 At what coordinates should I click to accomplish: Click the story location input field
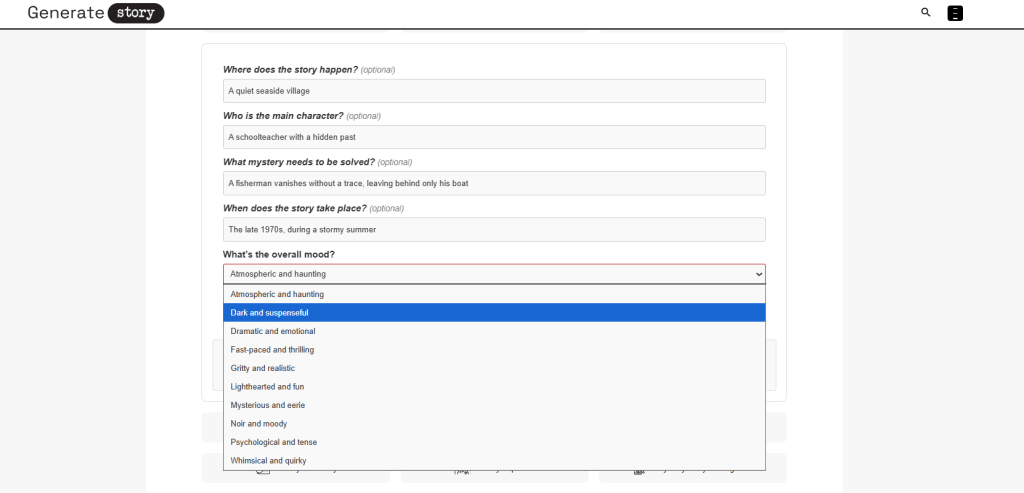point(494,91)
